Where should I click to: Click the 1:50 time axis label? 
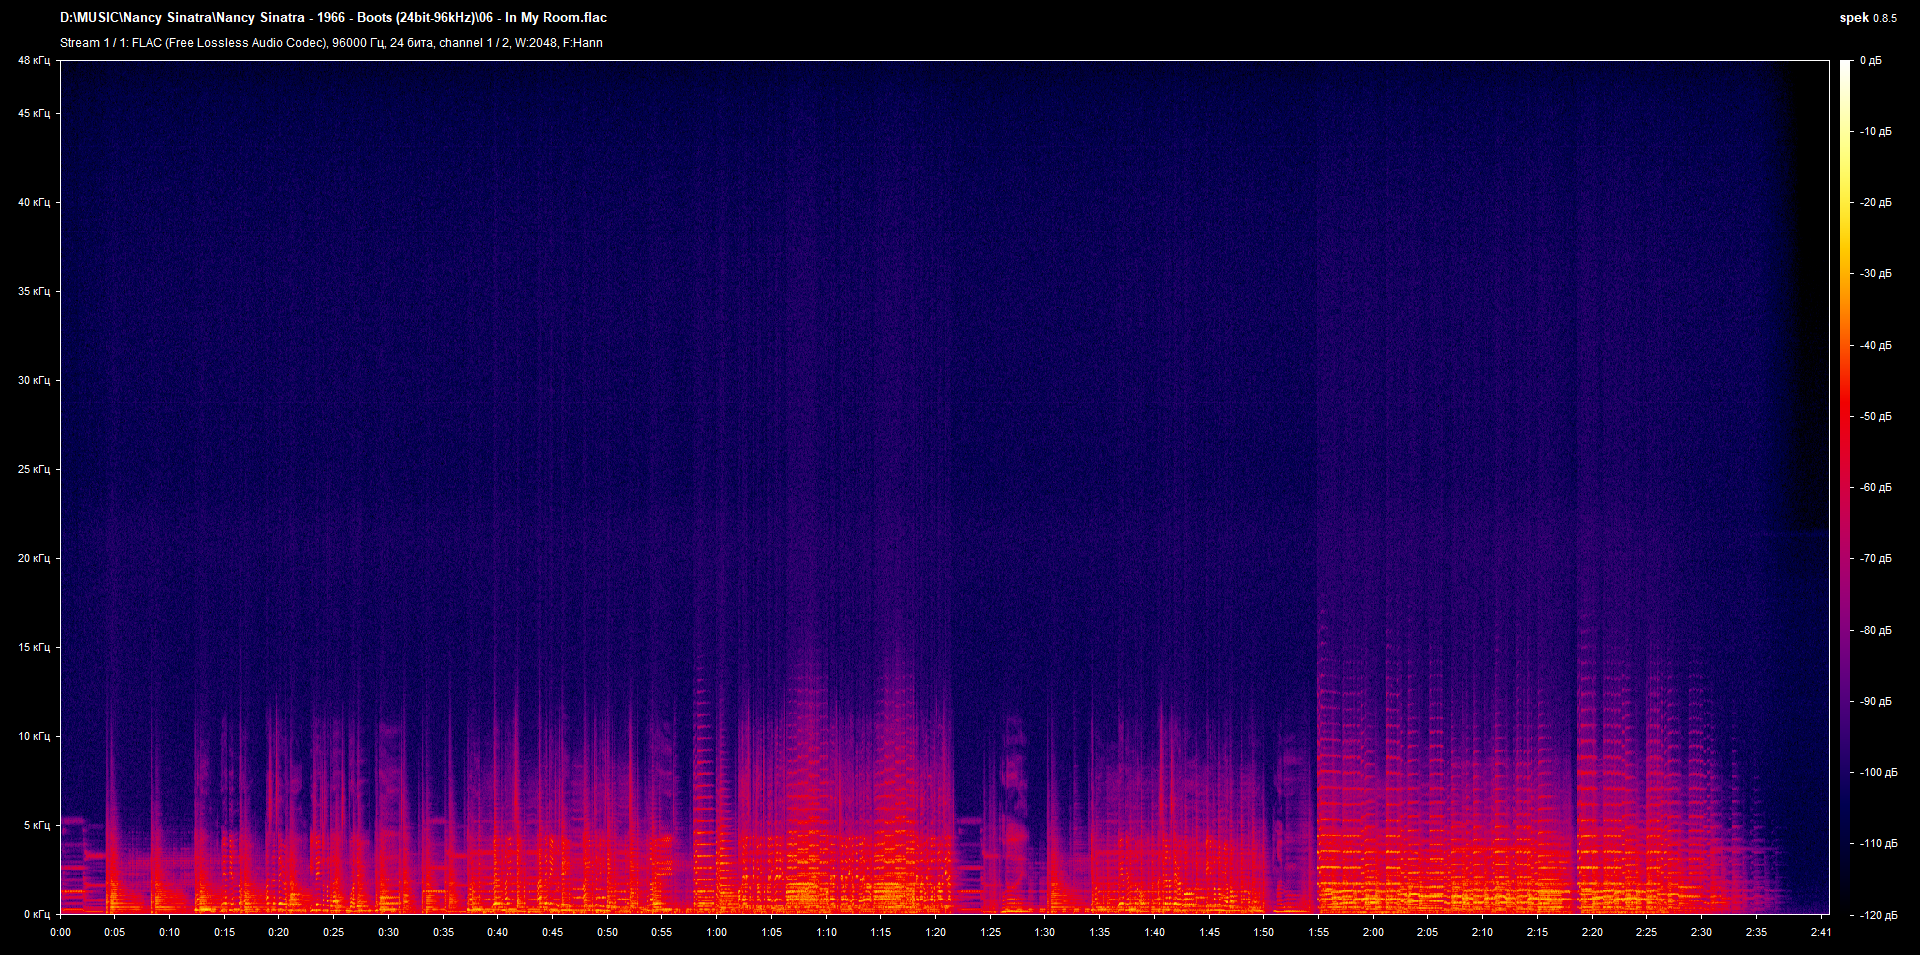pyautogui.click(x=1264, y=932)
